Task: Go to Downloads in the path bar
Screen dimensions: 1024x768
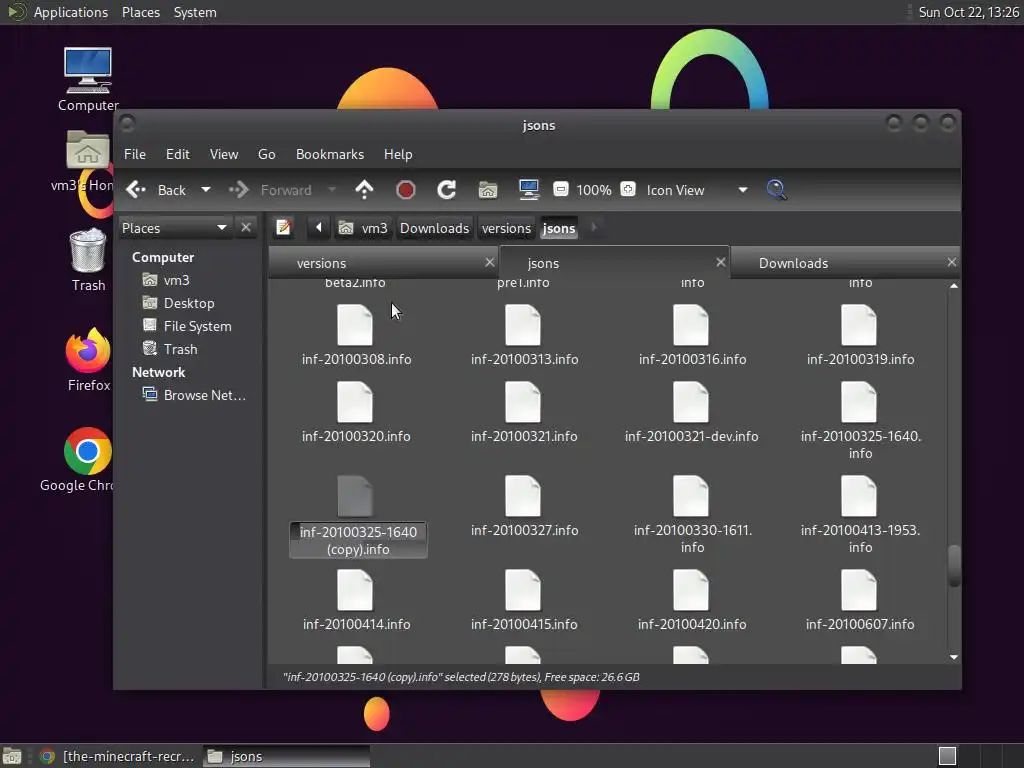Action: [434, 228]
